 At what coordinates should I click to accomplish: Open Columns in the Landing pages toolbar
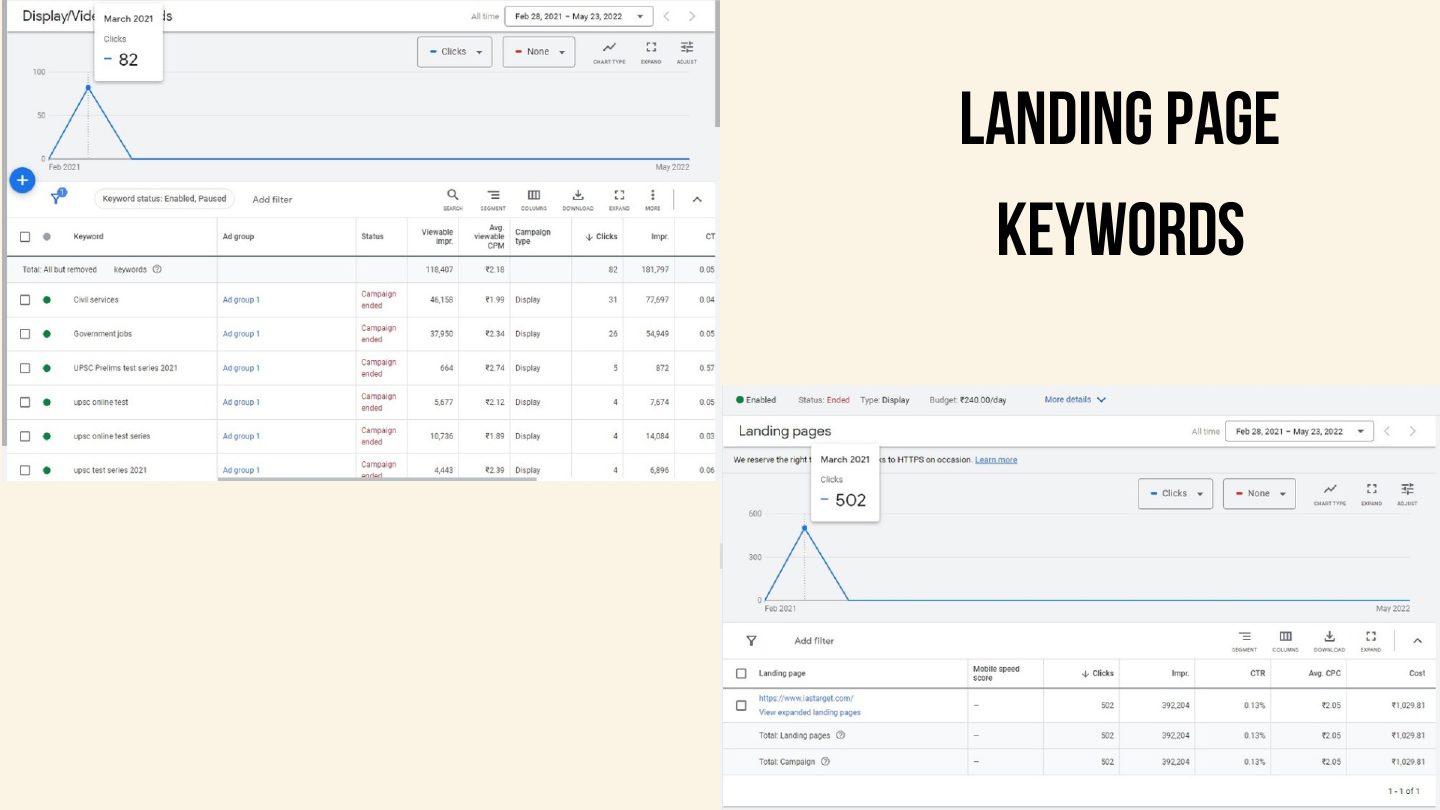coord(1286,641)
